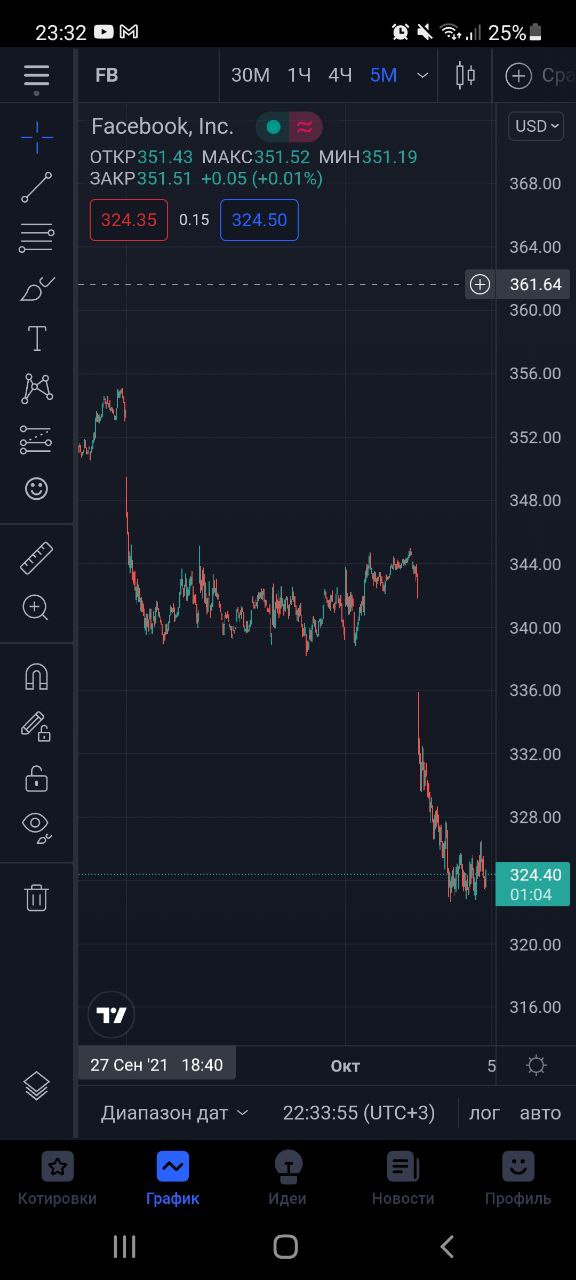This screenshot has width=576, height=1280.
Task: Hide all drawings with eye icon
Action: [x=37, y=827]
